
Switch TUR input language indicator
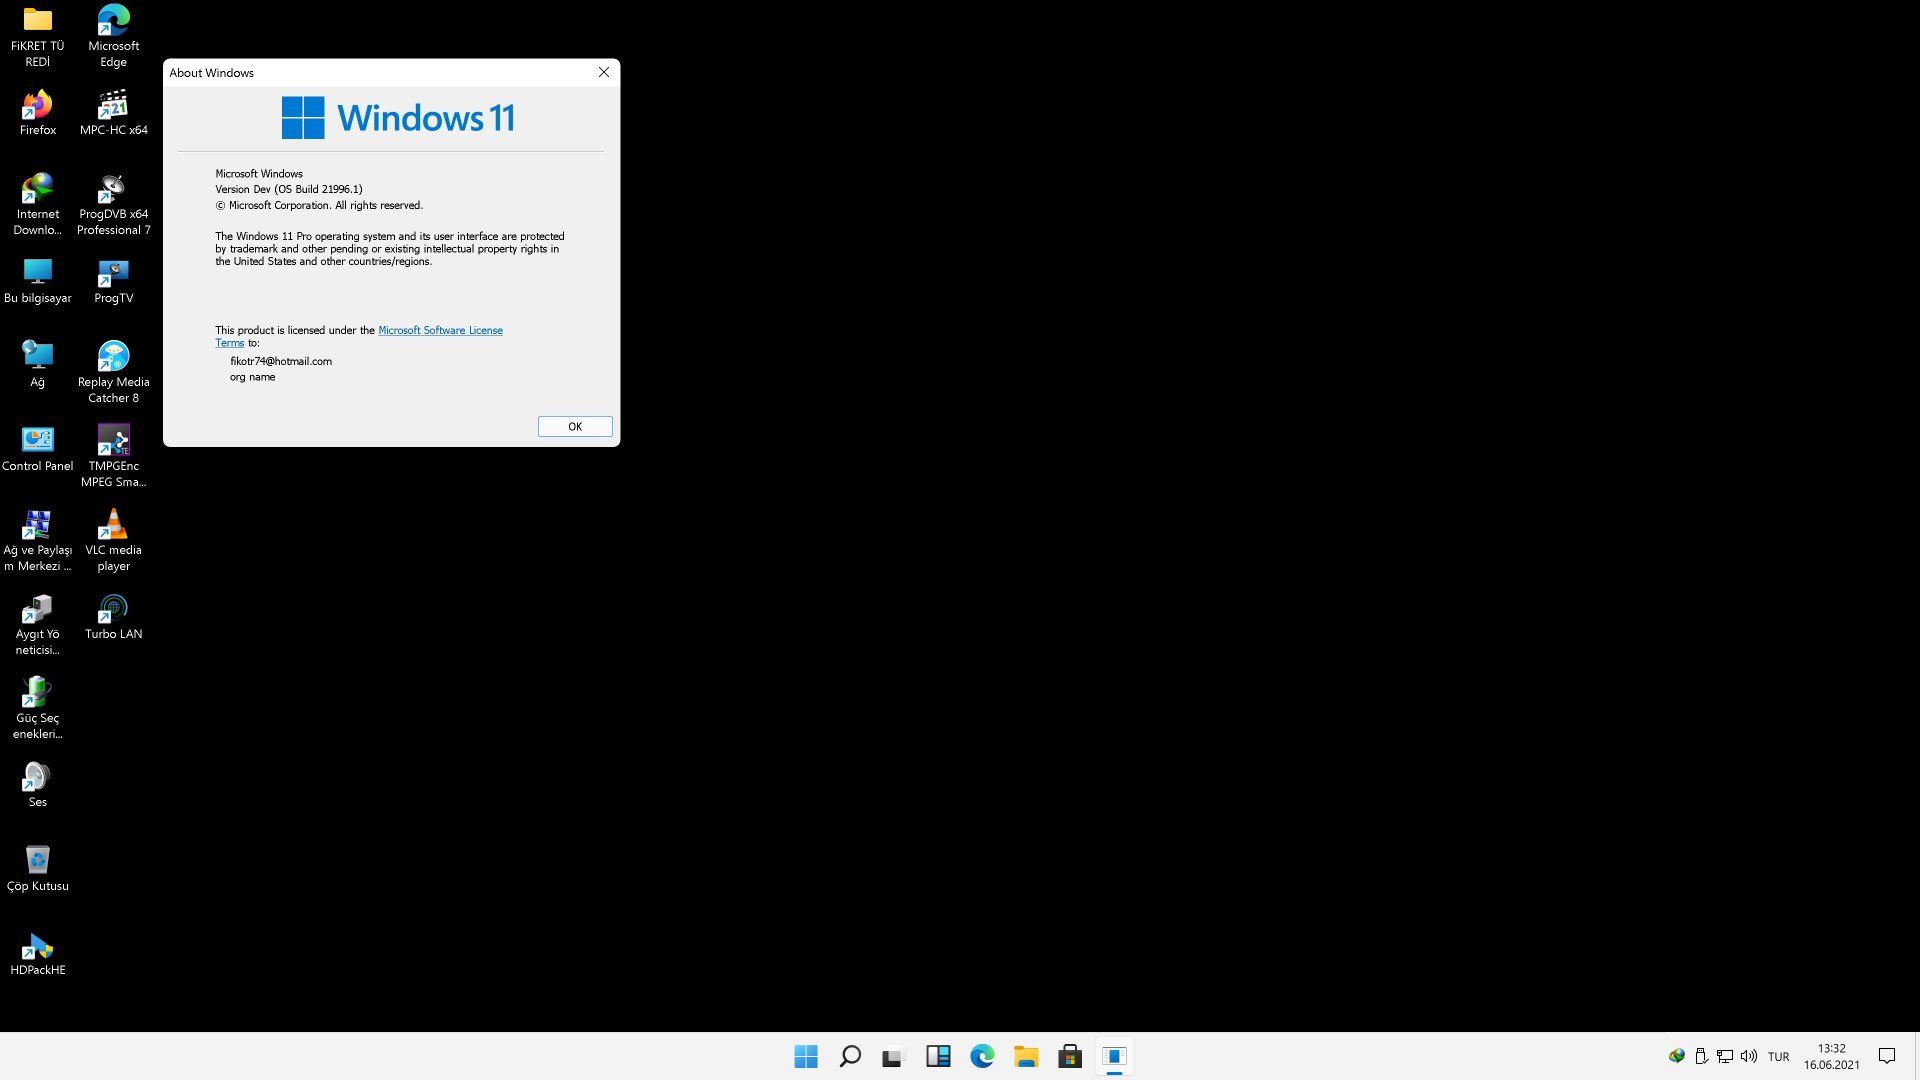coord(1778,1056)
